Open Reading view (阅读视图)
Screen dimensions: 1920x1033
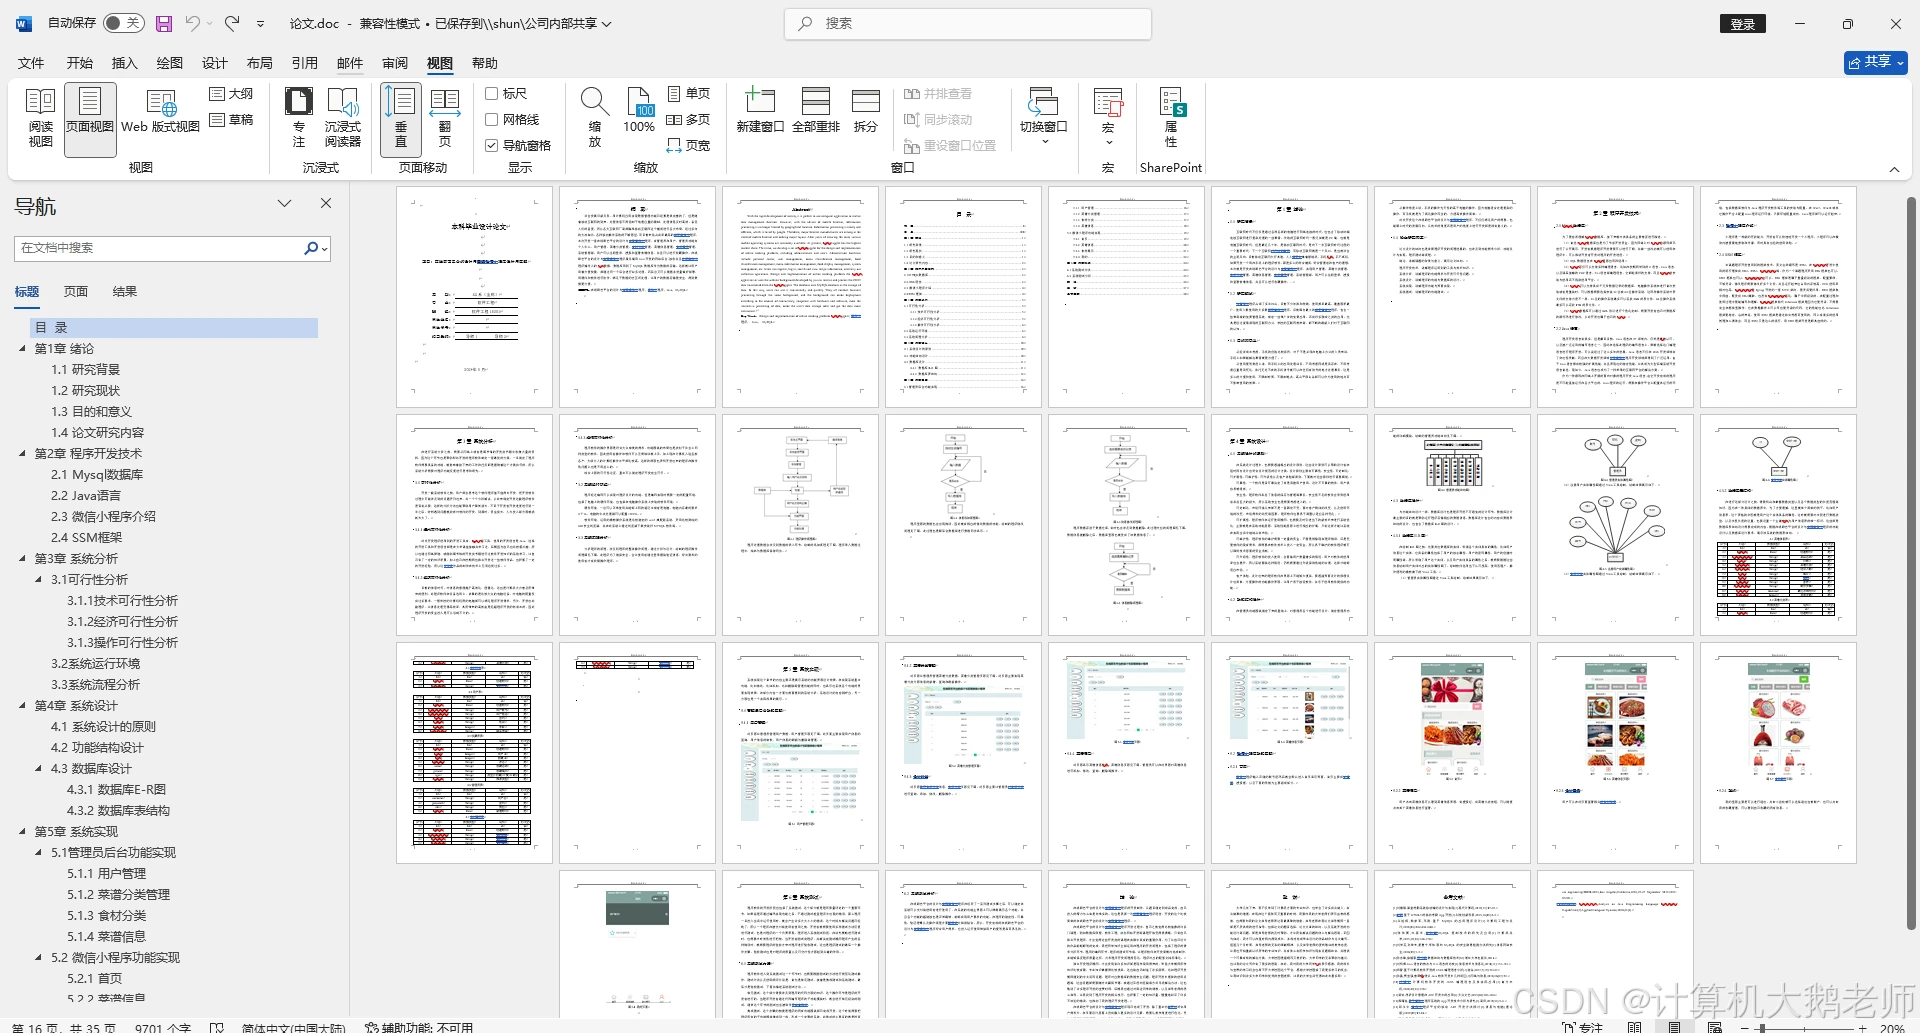tap(40, 118)
